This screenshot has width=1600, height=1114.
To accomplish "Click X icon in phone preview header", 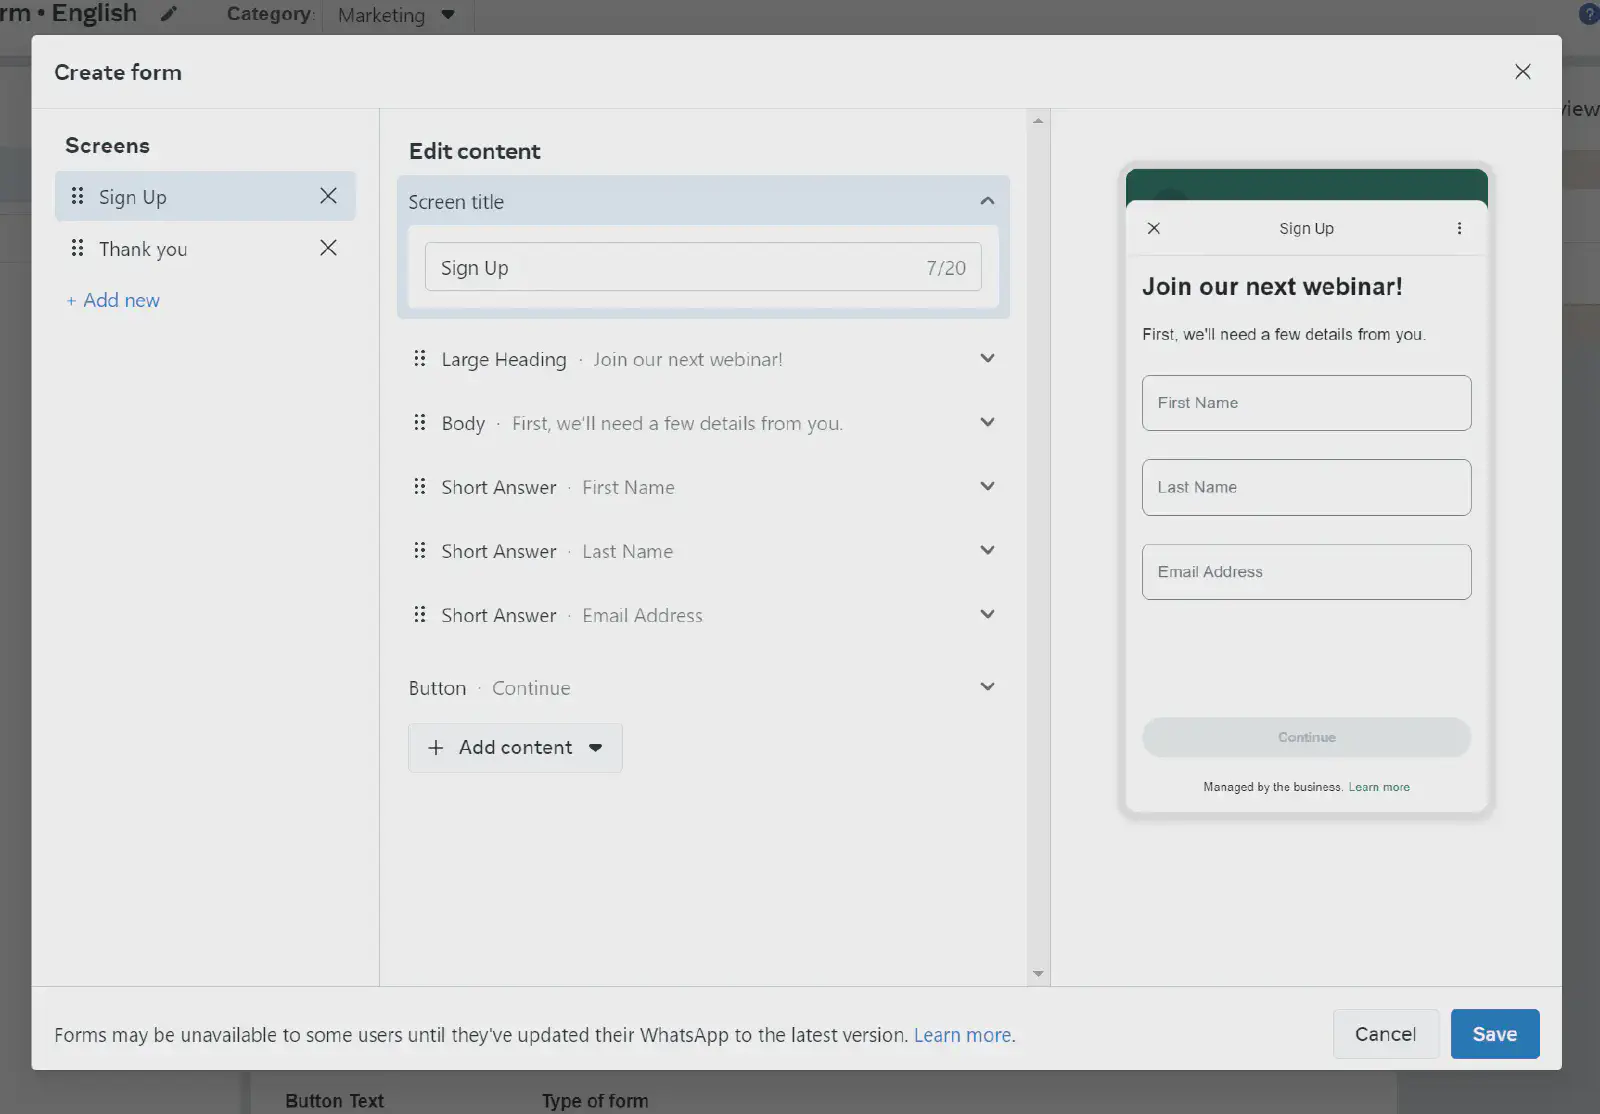I will tap(1154, 228).
